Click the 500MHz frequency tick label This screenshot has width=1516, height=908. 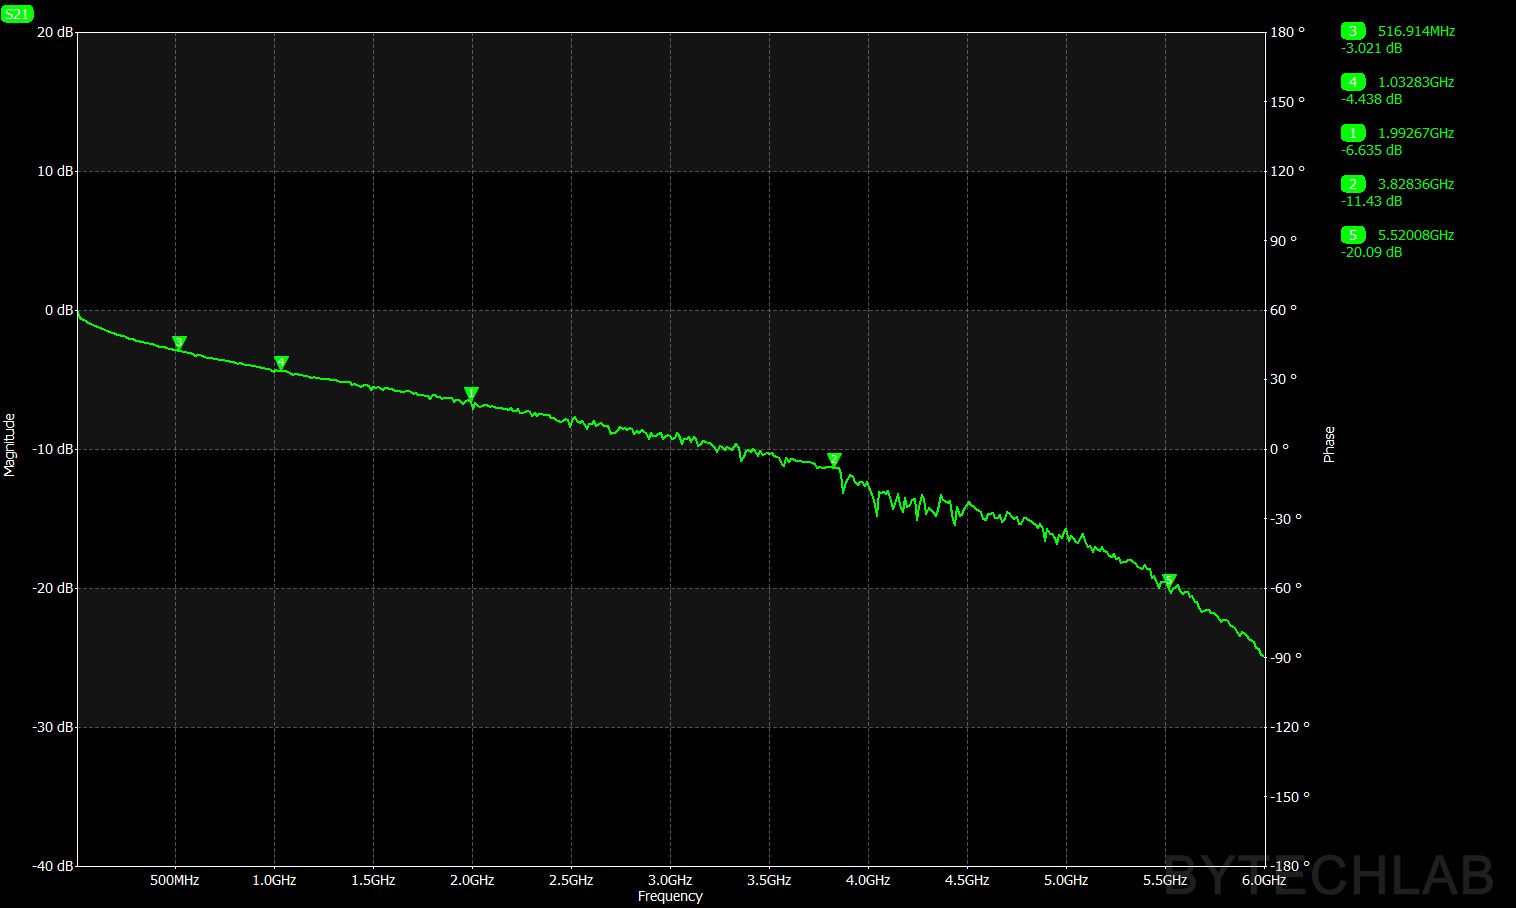coord(175,880)
